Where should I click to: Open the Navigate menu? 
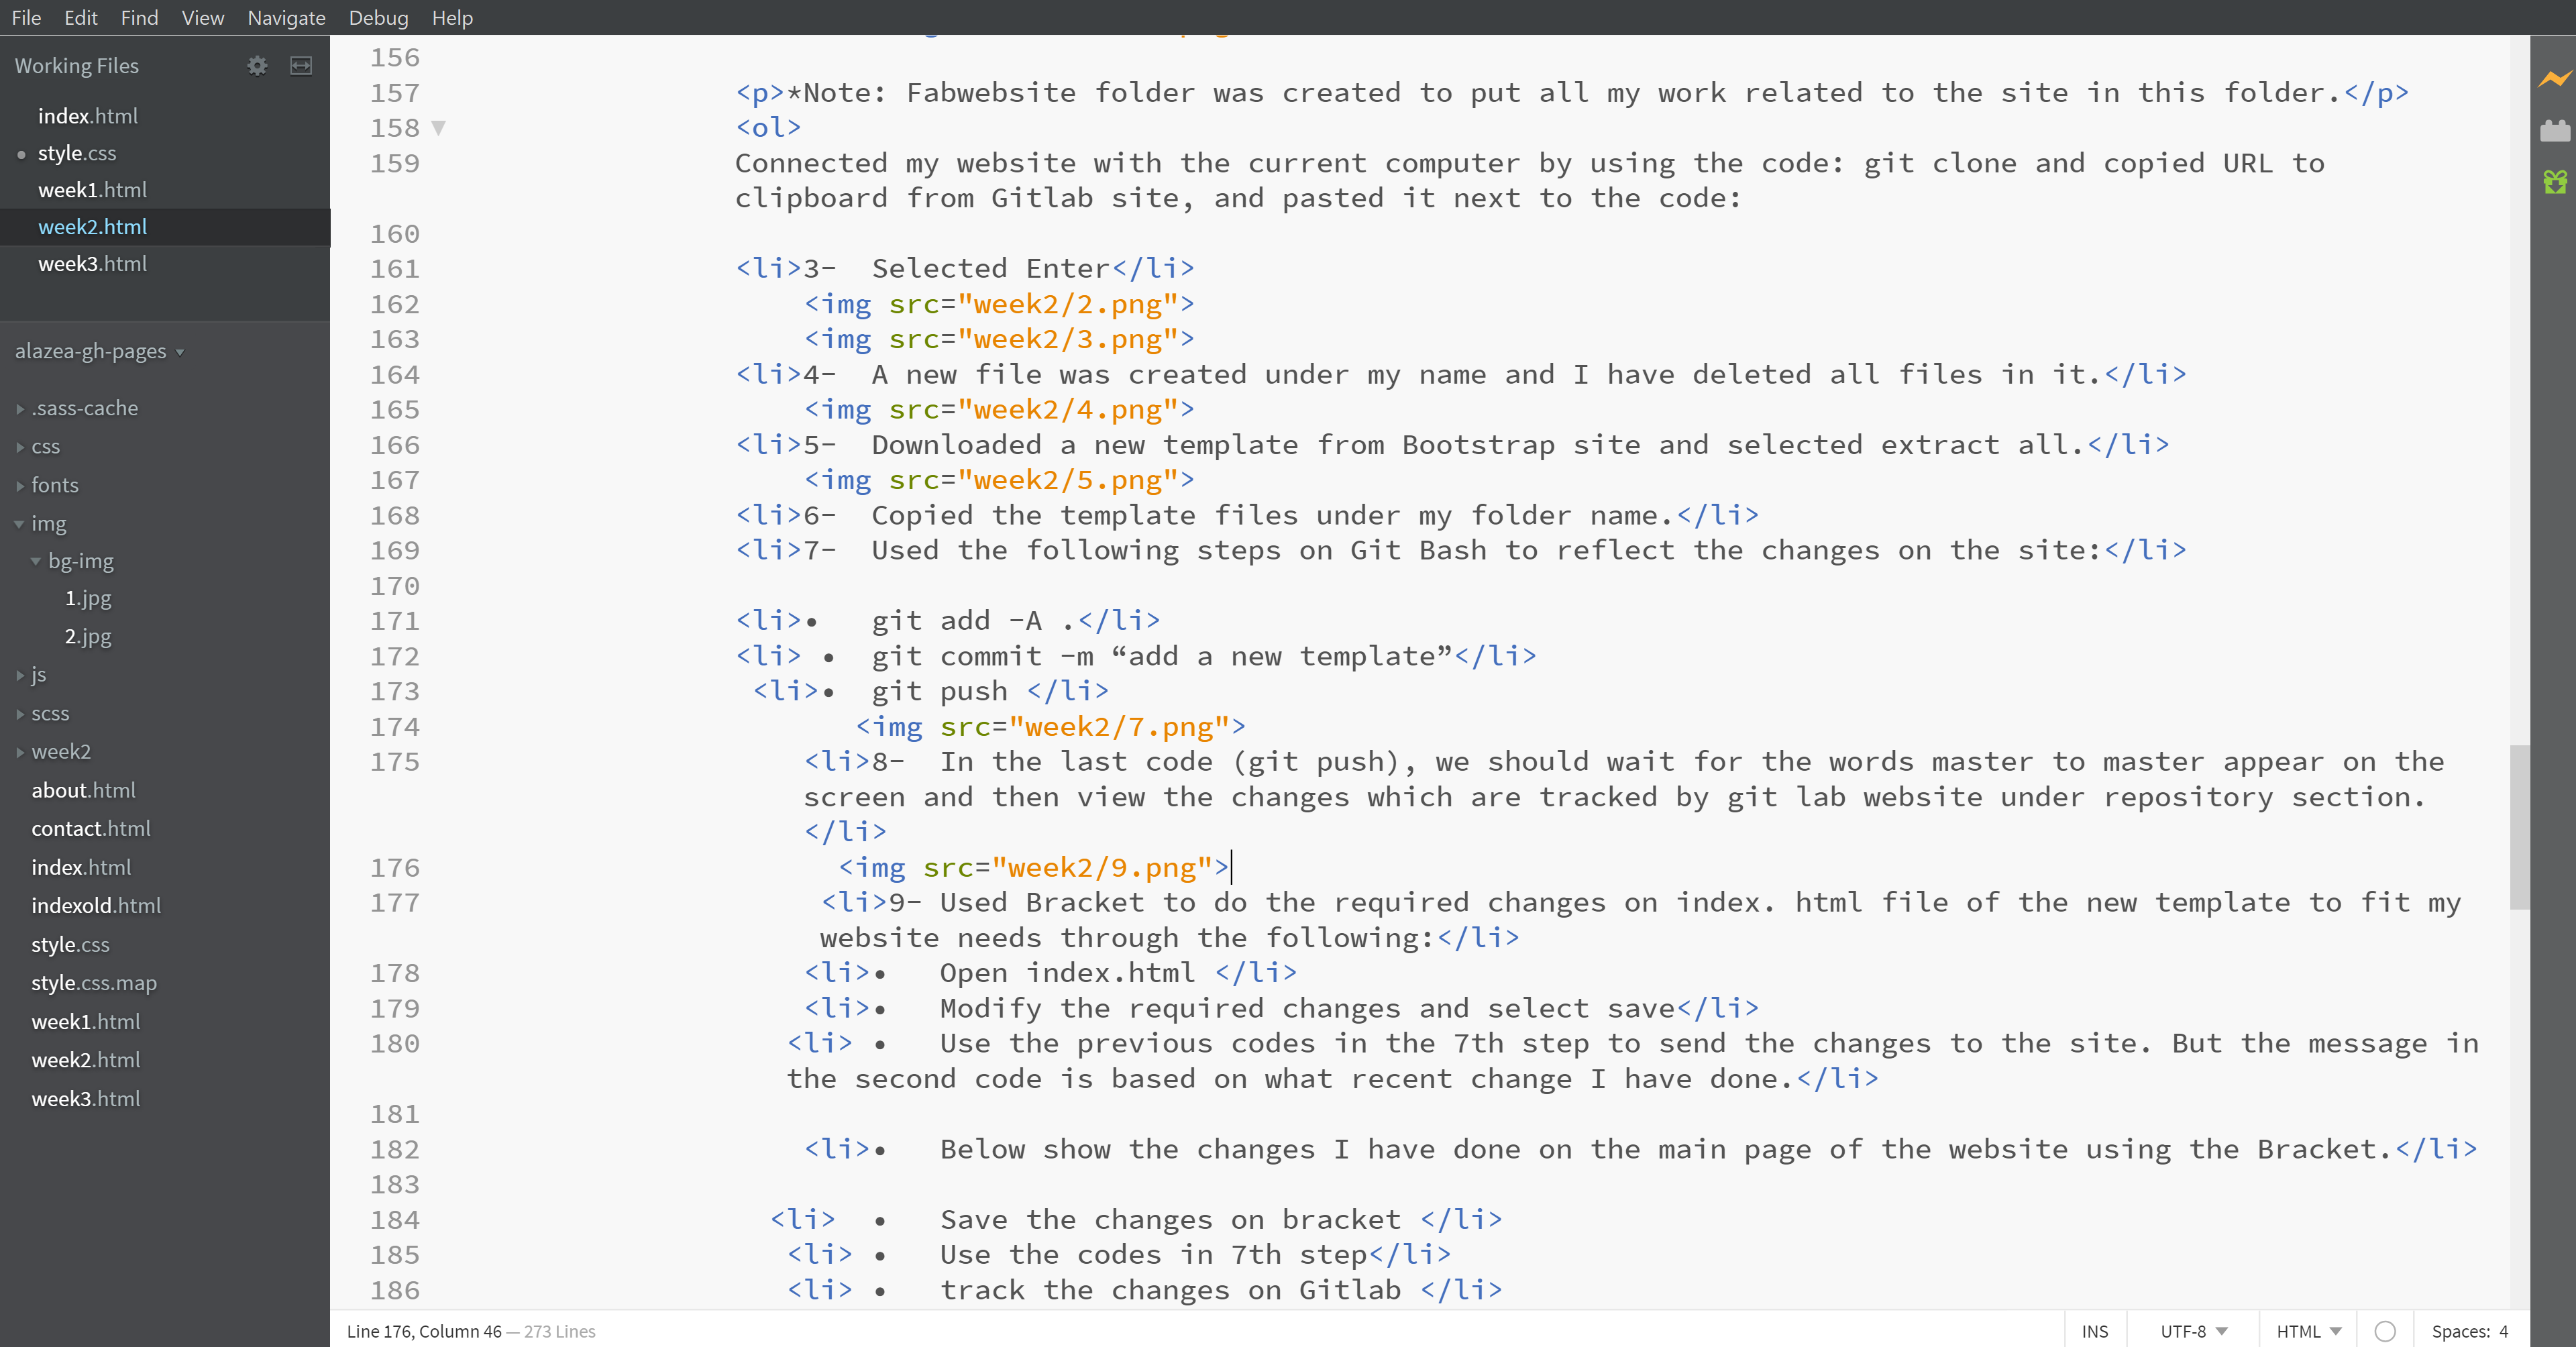[286, 18]
